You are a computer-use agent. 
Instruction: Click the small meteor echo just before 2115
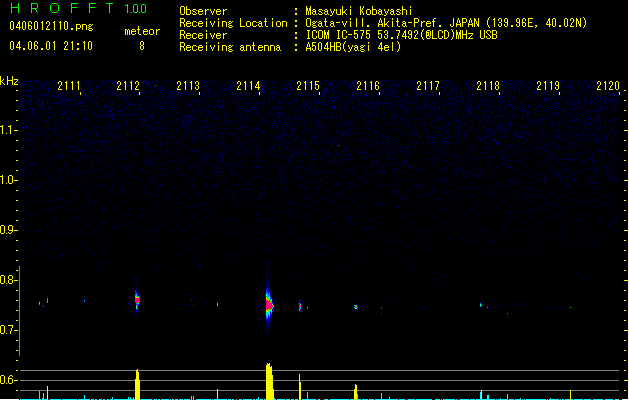point(300,307)
